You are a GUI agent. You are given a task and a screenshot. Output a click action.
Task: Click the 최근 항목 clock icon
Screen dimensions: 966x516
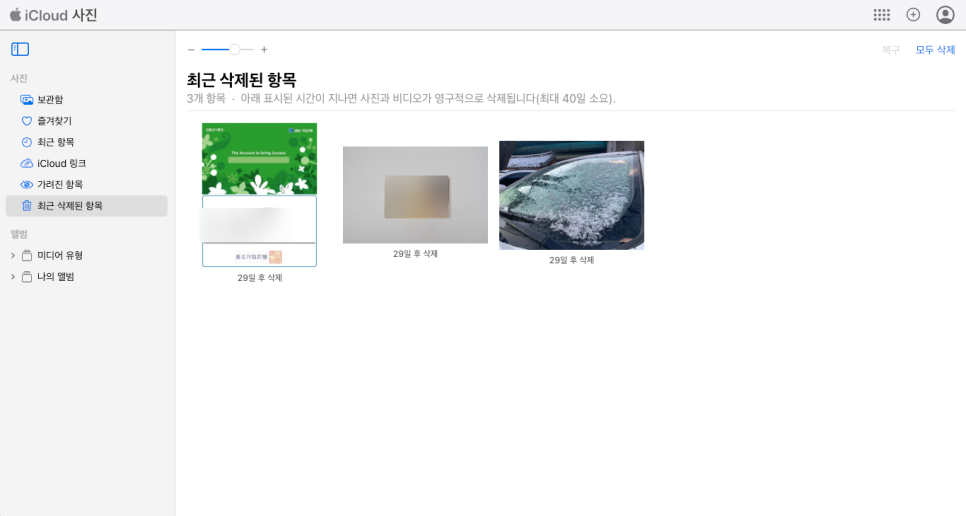[x=26, y=142]
